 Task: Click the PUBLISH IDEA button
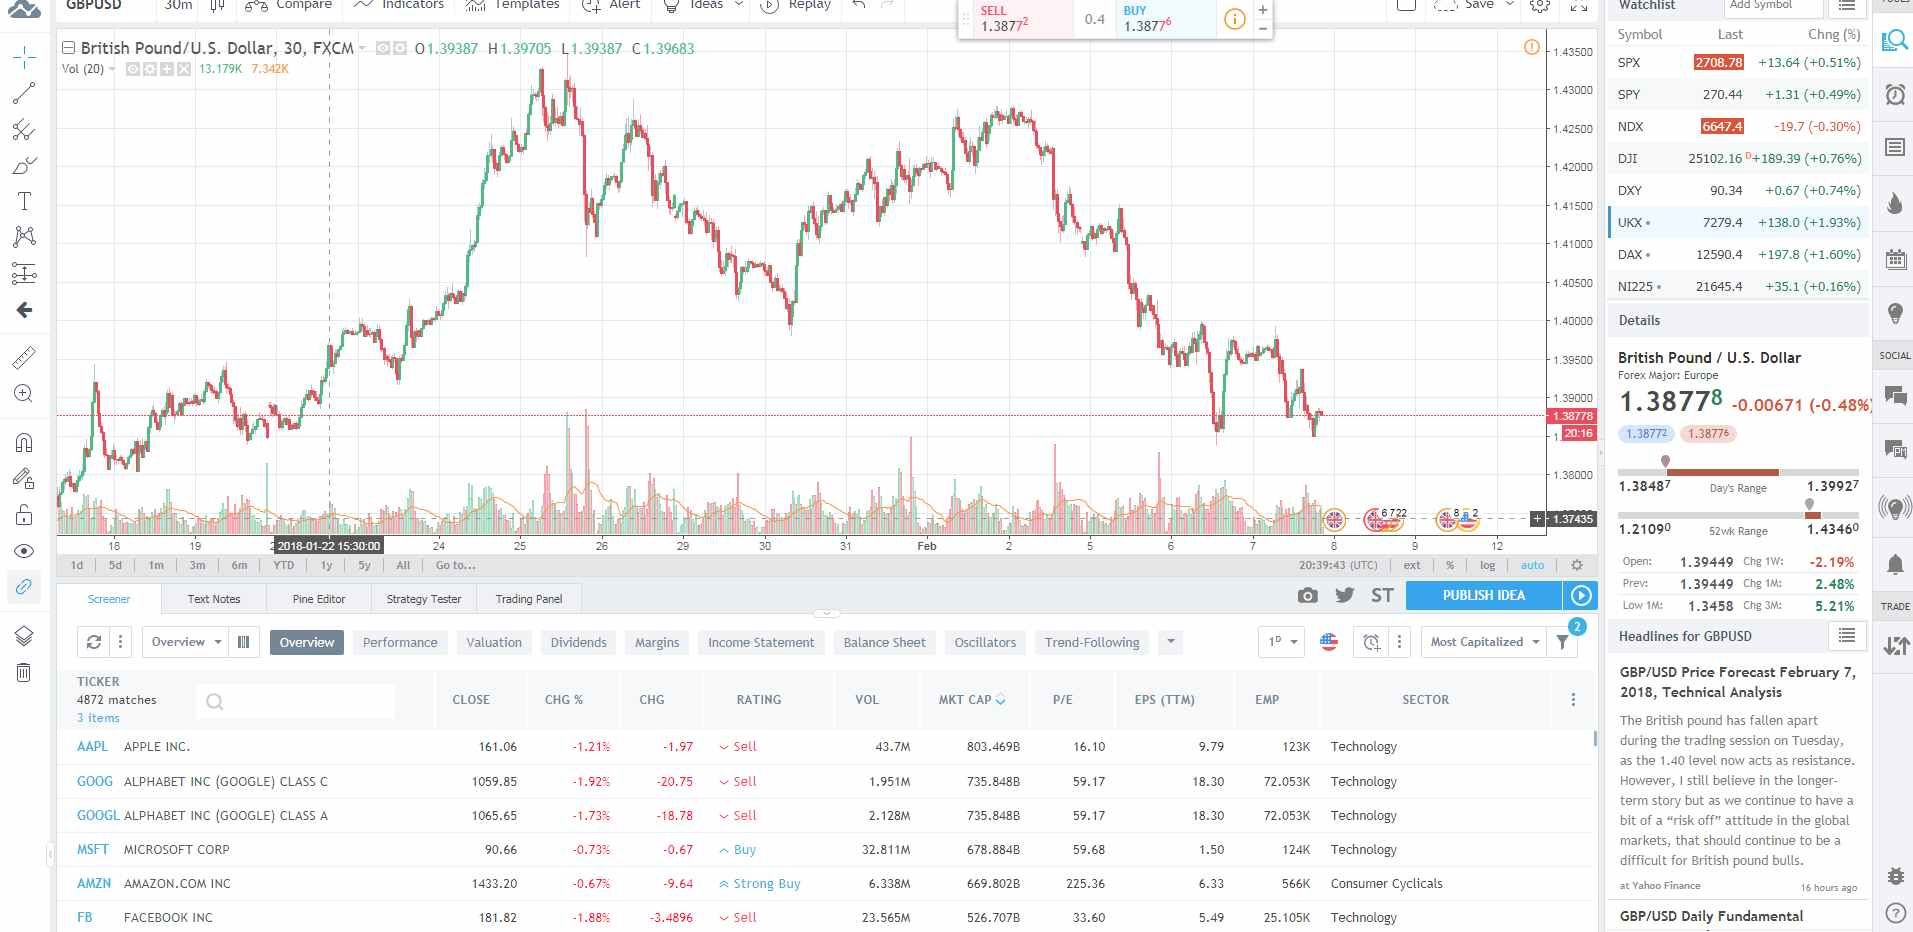pyautogui.click(x=1484, y=595)
